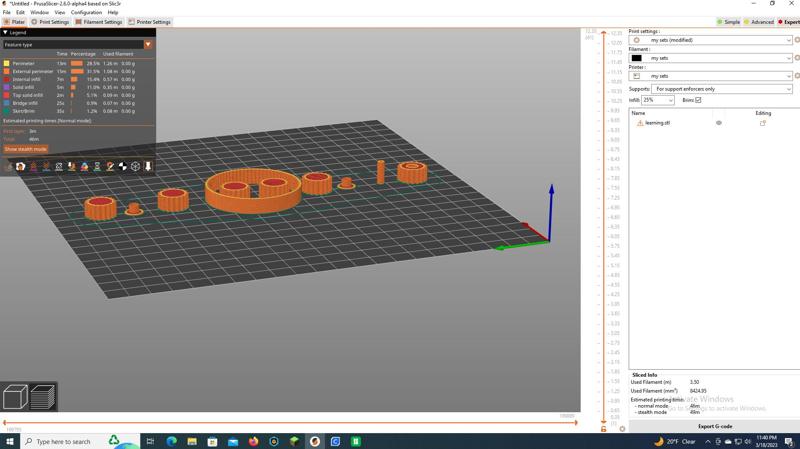Click Export G-code button
Image resolution: width=800 pixels, height=449 pixels.
(x=714, y=426)
